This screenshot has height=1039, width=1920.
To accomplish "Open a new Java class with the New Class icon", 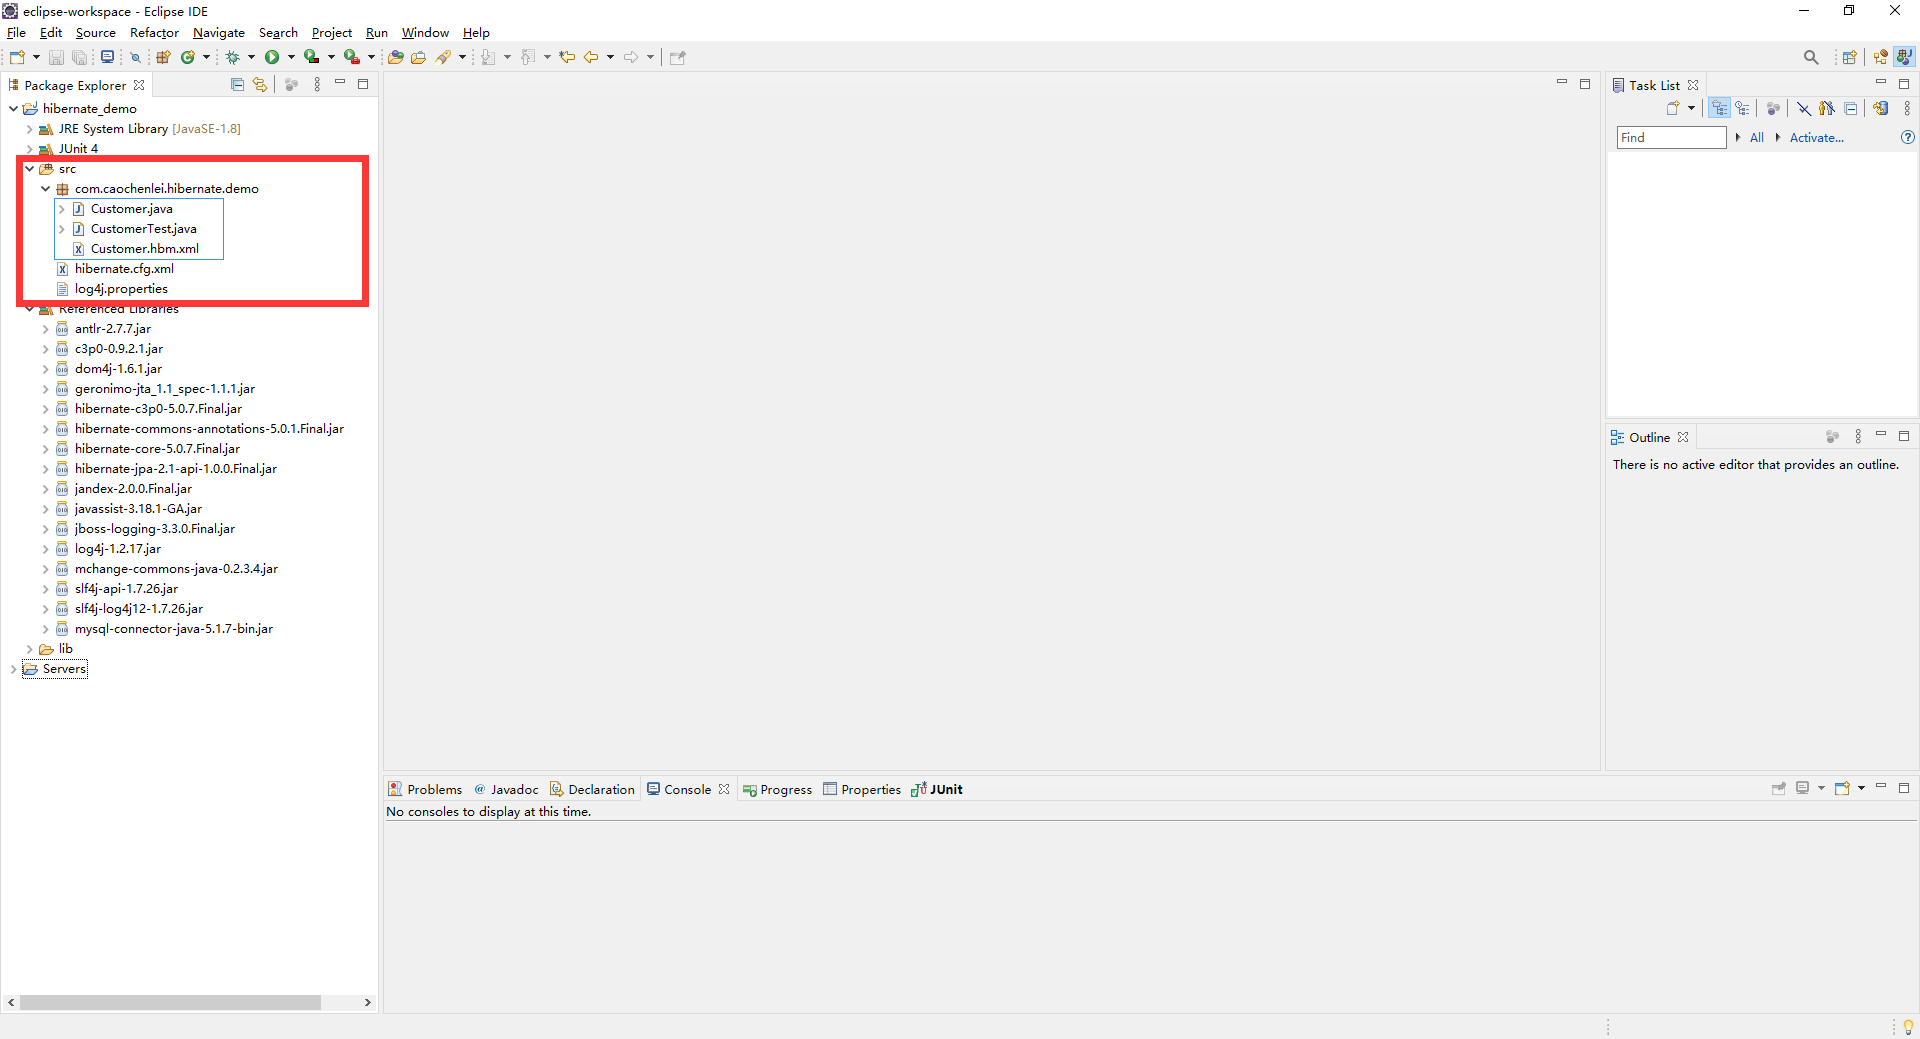I will (188, 57).
